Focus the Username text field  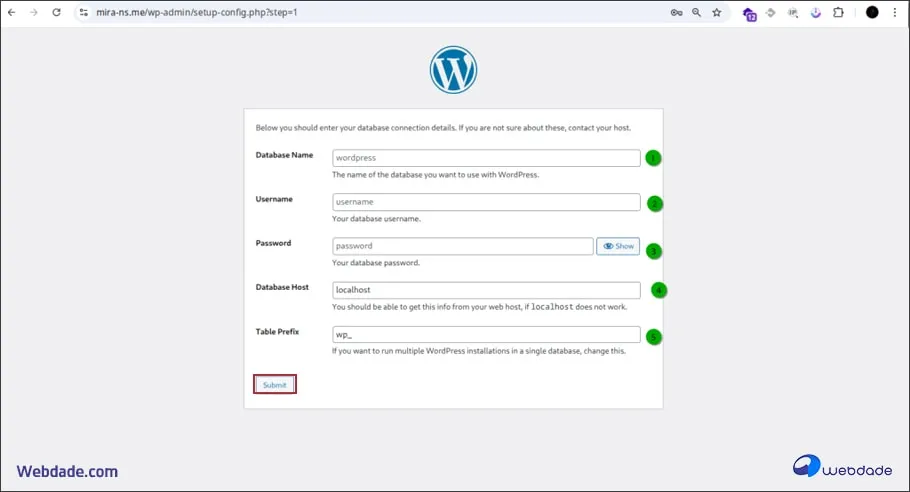coord(486,202)
